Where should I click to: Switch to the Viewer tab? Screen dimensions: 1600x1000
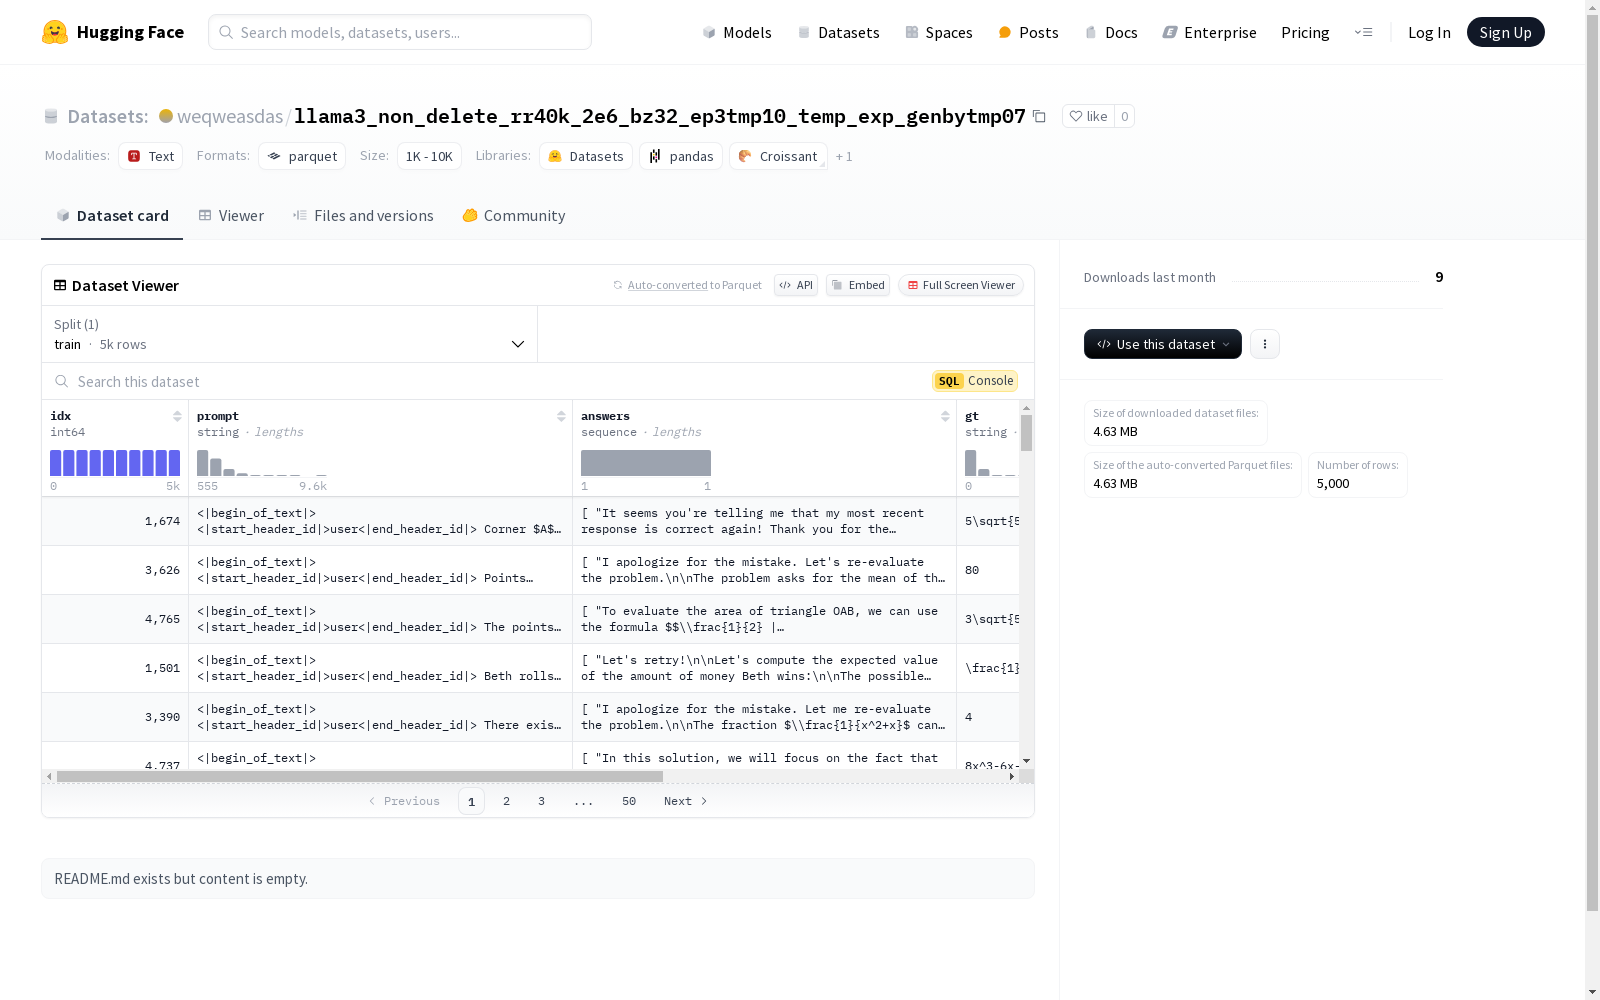pyautogui.click(x=231, y=215)
